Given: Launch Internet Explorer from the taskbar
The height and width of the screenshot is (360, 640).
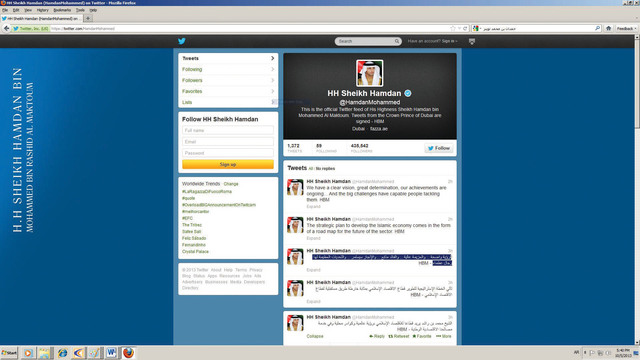Looking at the screenshot, I should tap(62, 353).
